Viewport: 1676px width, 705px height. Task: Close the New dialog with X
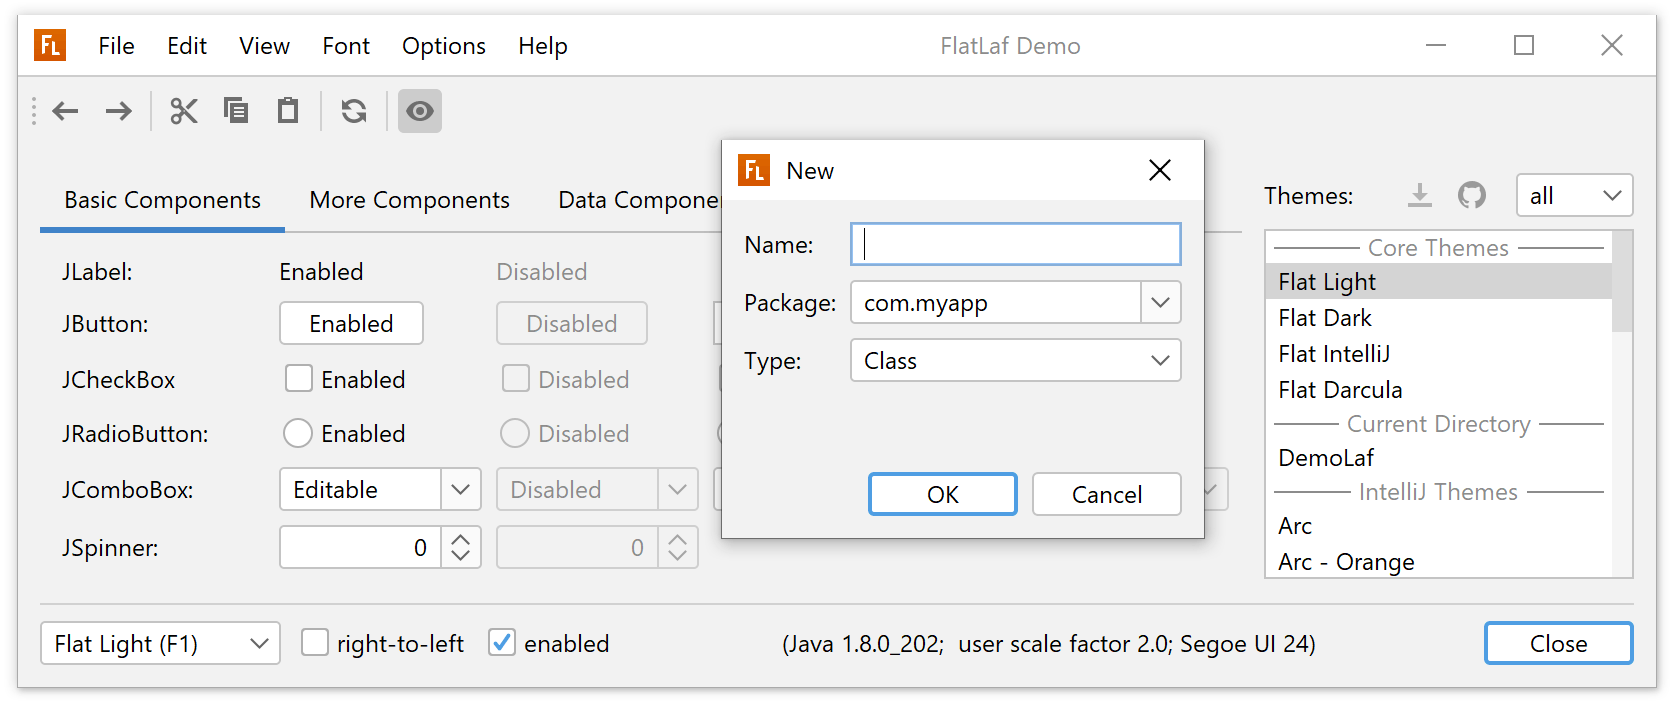click(1160, 170)
